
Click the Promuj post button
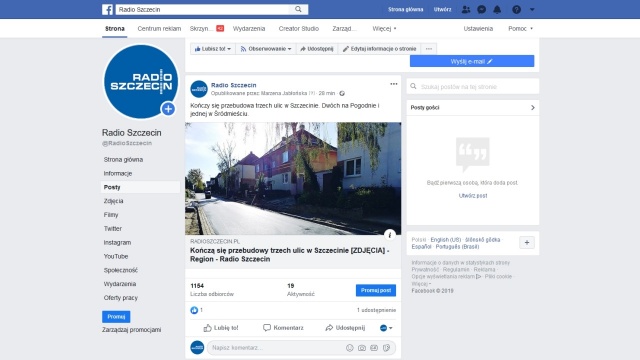[376, 290]
